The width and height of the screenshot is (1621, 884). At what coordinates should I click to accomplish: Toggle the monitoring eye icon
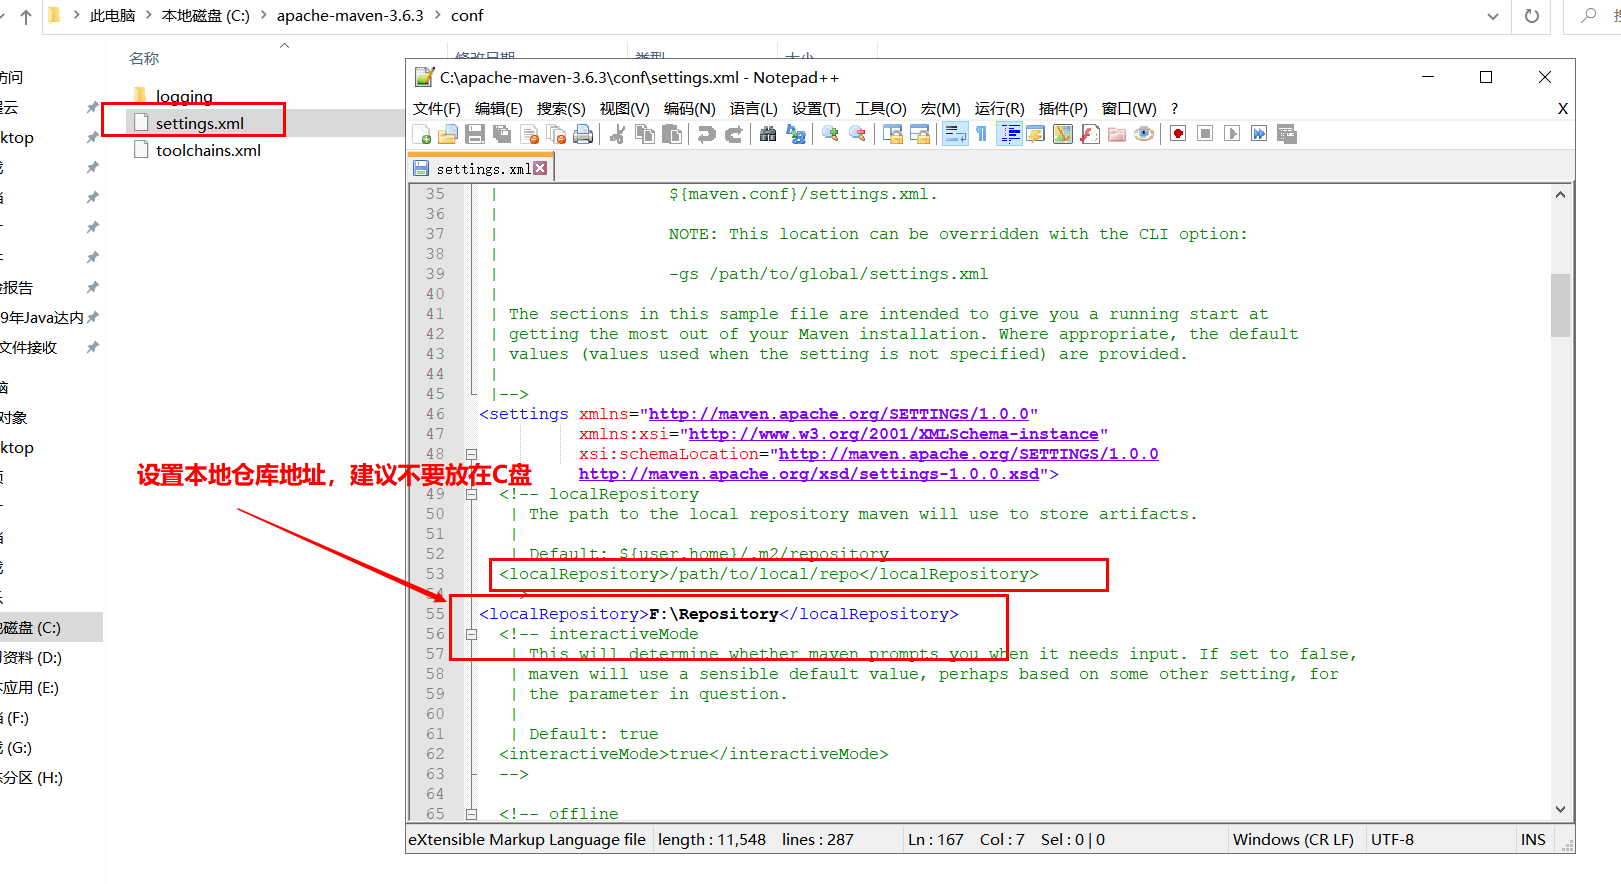[1144, 134]
